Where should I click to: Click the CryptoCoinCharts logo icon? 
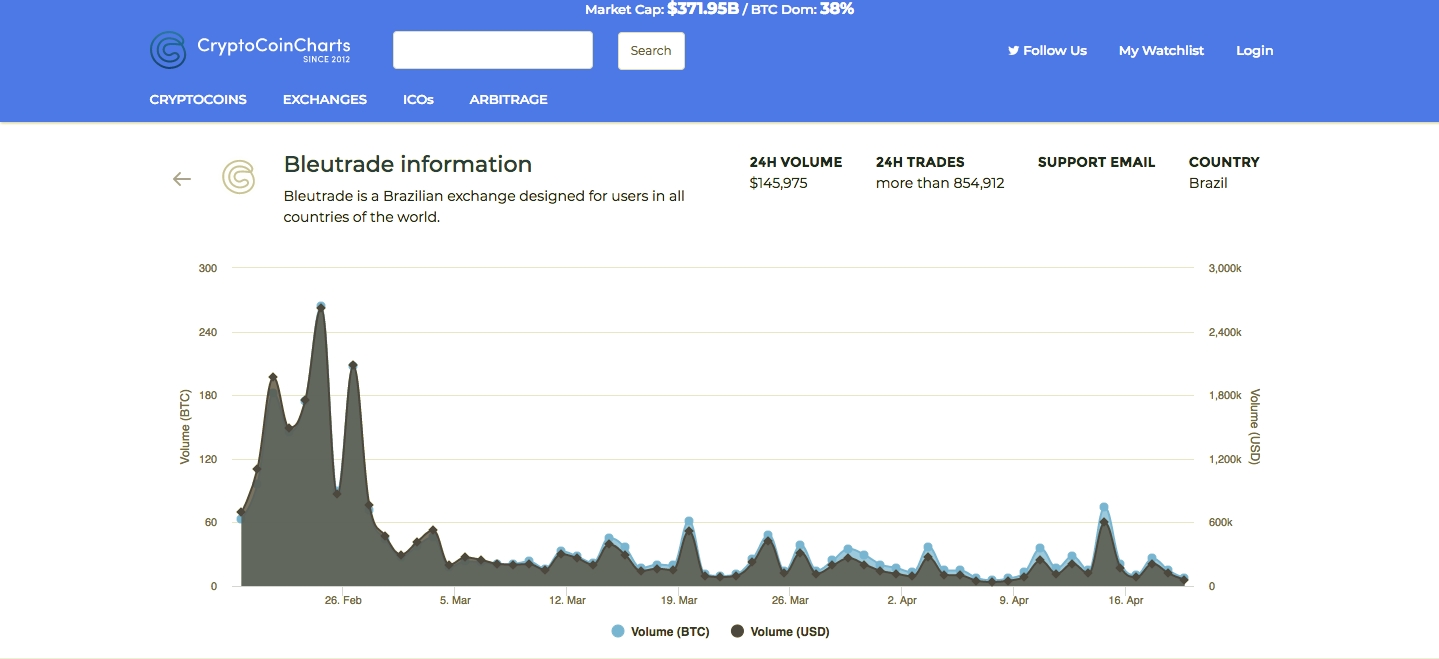168,50
